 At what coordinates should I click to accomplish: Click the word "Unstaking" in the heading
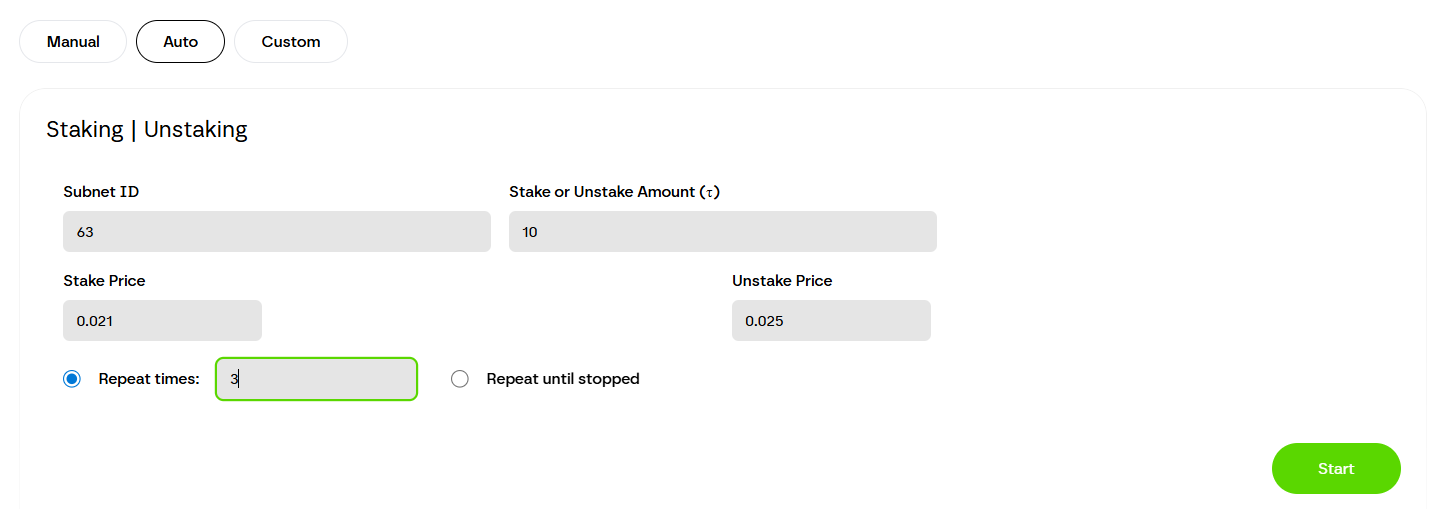[x=195, y=129]
